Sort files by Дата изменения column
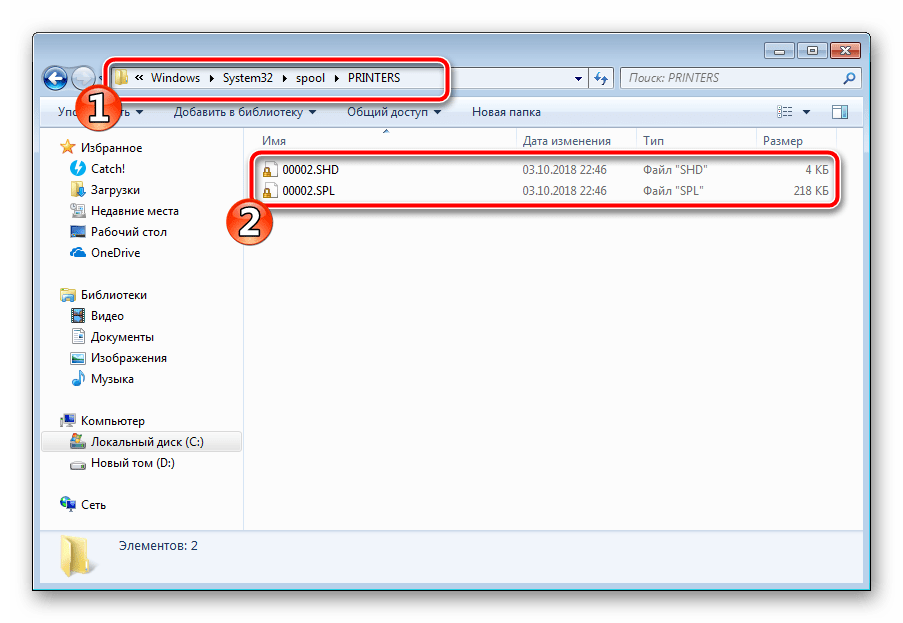Image resolution: width=903 pixels, height=623 pixels. tap(566, 141)
